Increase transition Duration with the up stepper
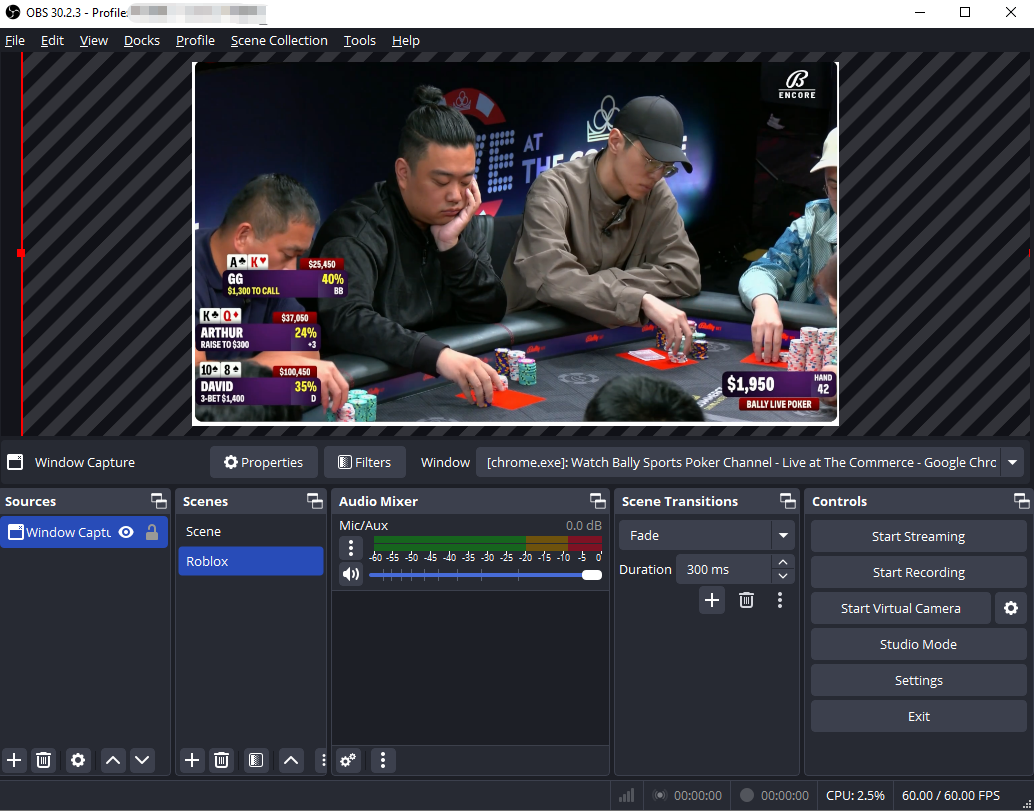 point(783,562)
